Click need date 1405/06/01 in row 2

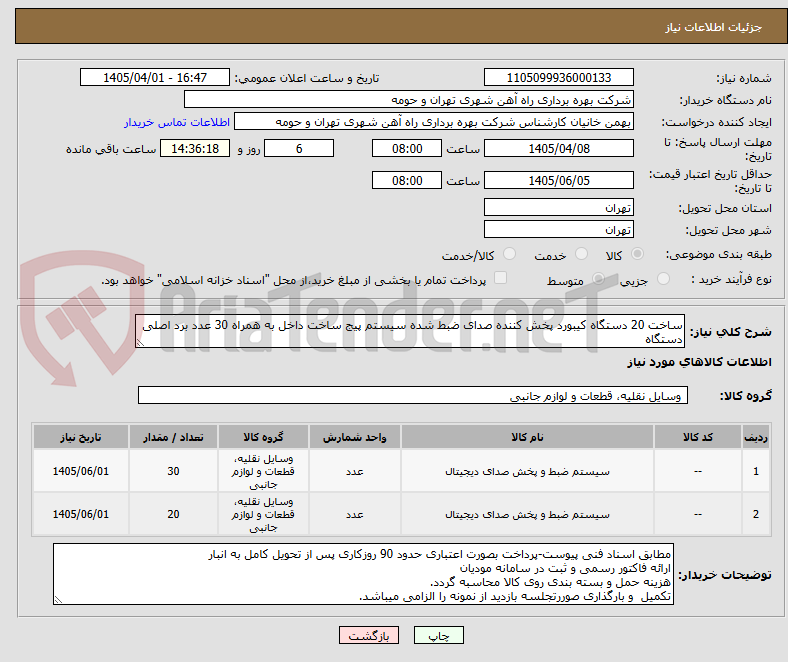coord(80,514)
